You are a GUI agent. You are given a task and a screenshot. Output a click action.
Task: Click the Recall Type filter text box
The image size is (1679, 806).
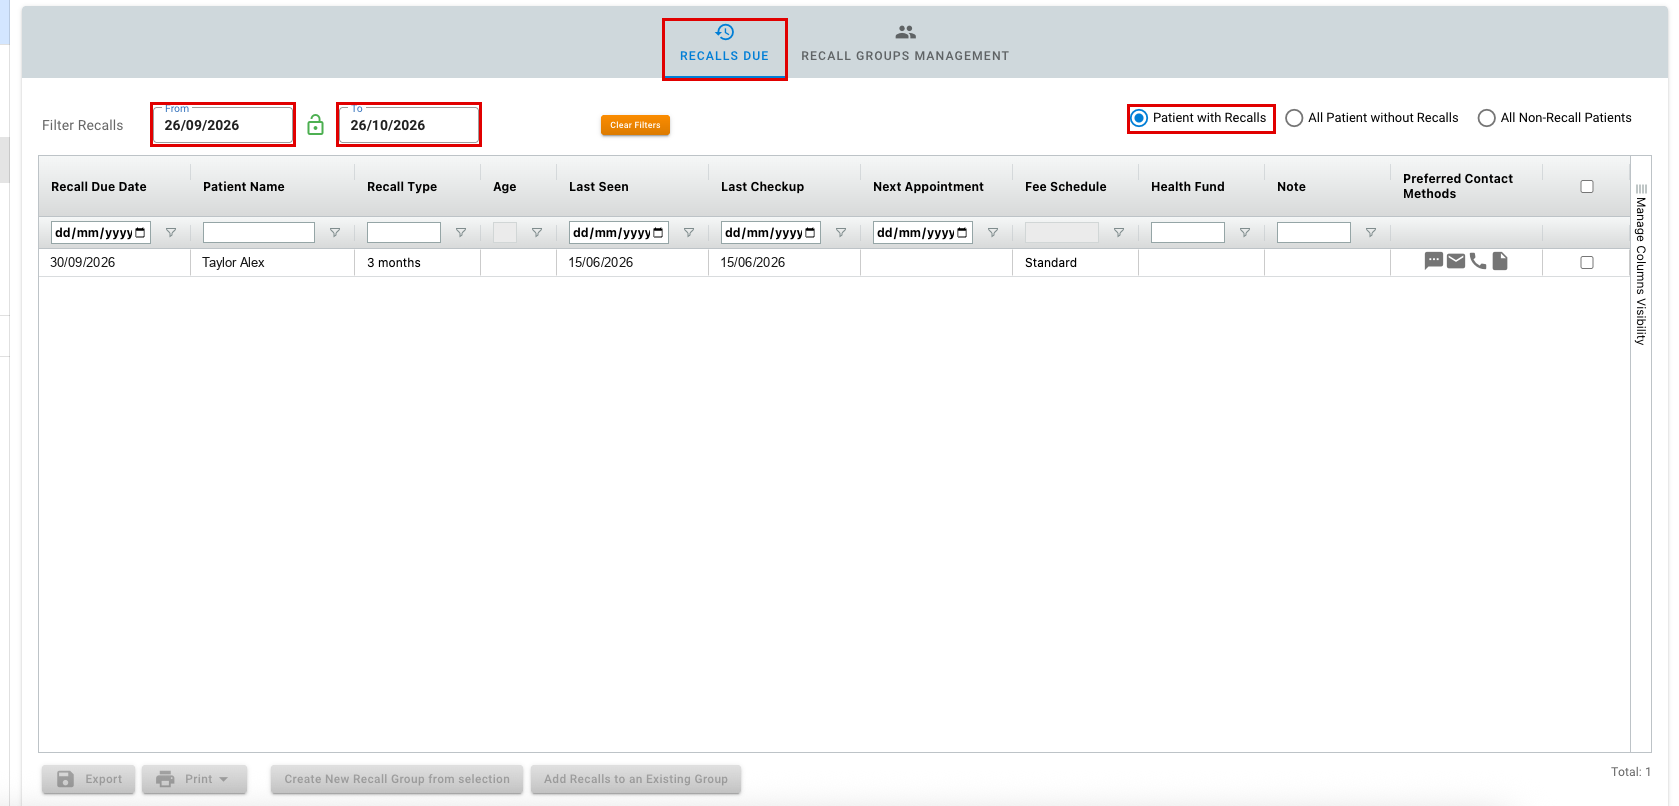point(404,233)
